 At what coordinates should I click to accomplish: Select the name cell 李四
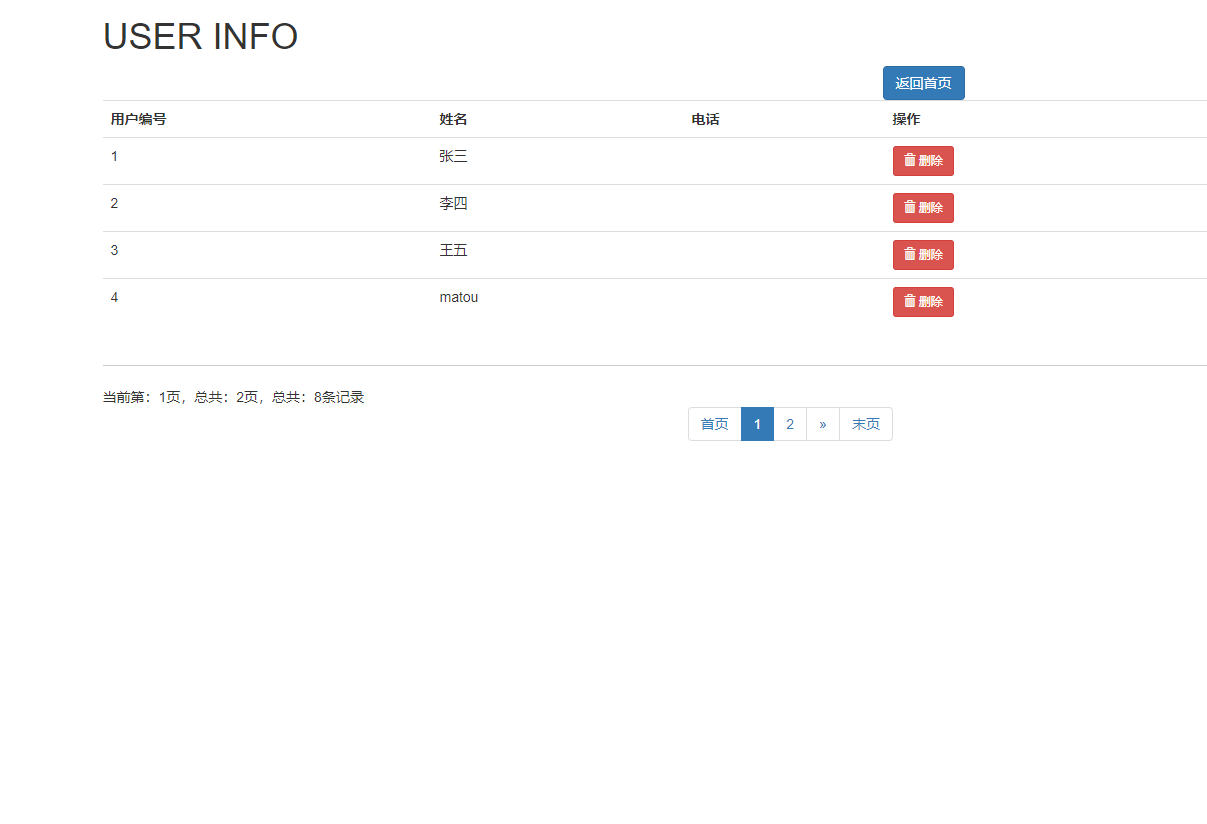click(453, 203)
